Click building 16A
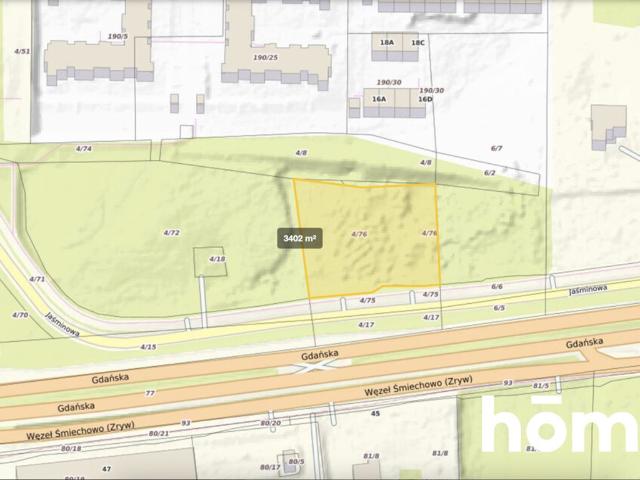 [379, 99]
